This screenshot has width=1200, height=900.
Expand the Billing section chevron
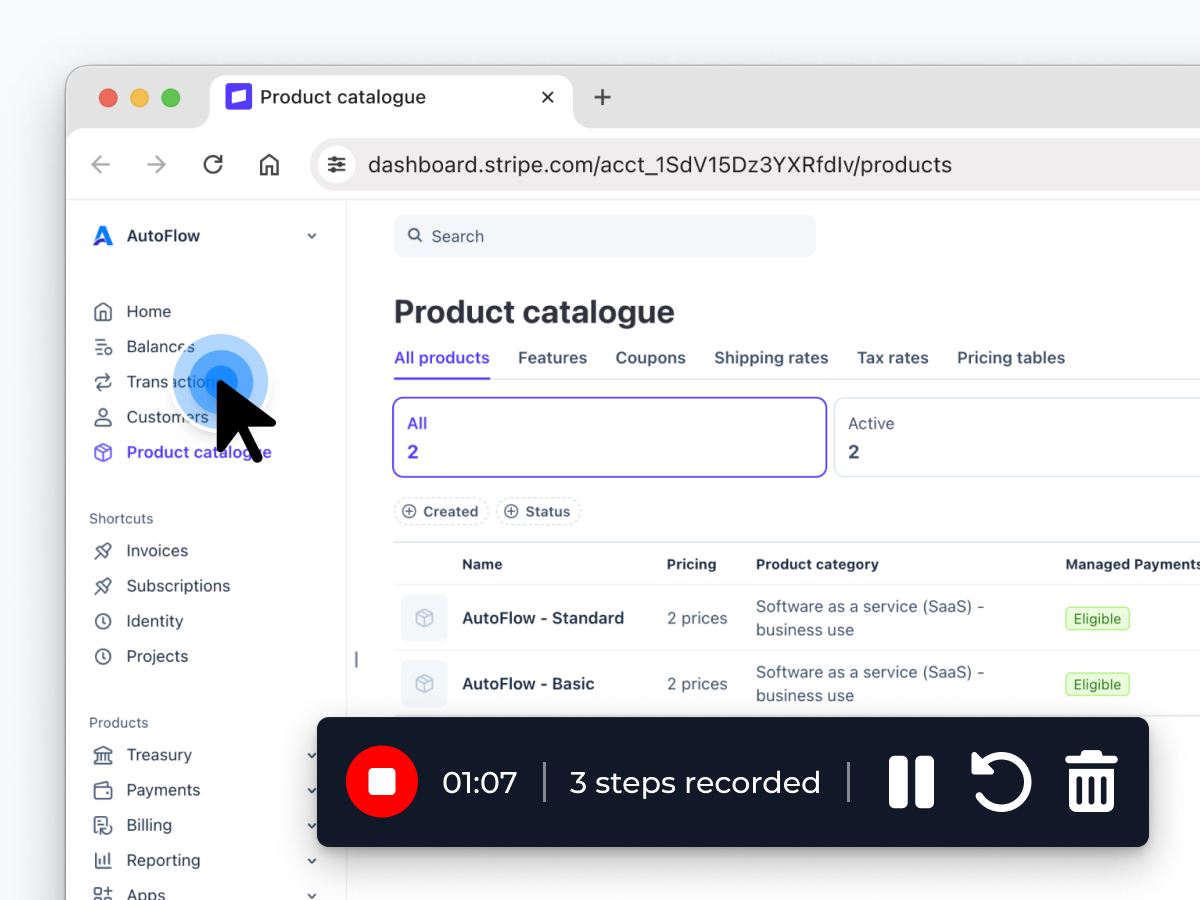312,826
